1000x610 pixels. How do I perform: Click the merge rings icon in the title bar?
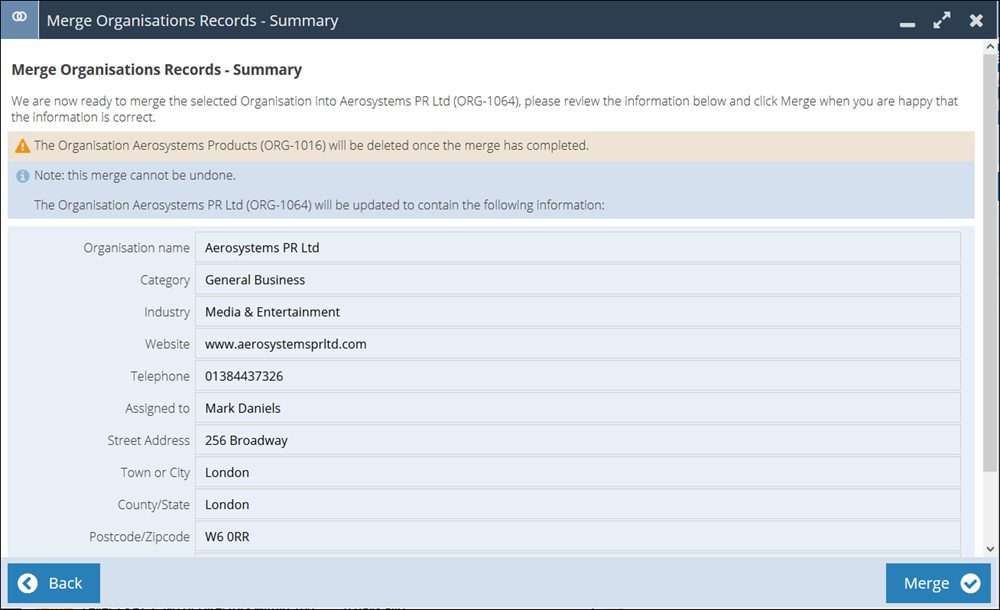(x=19, y=19)
